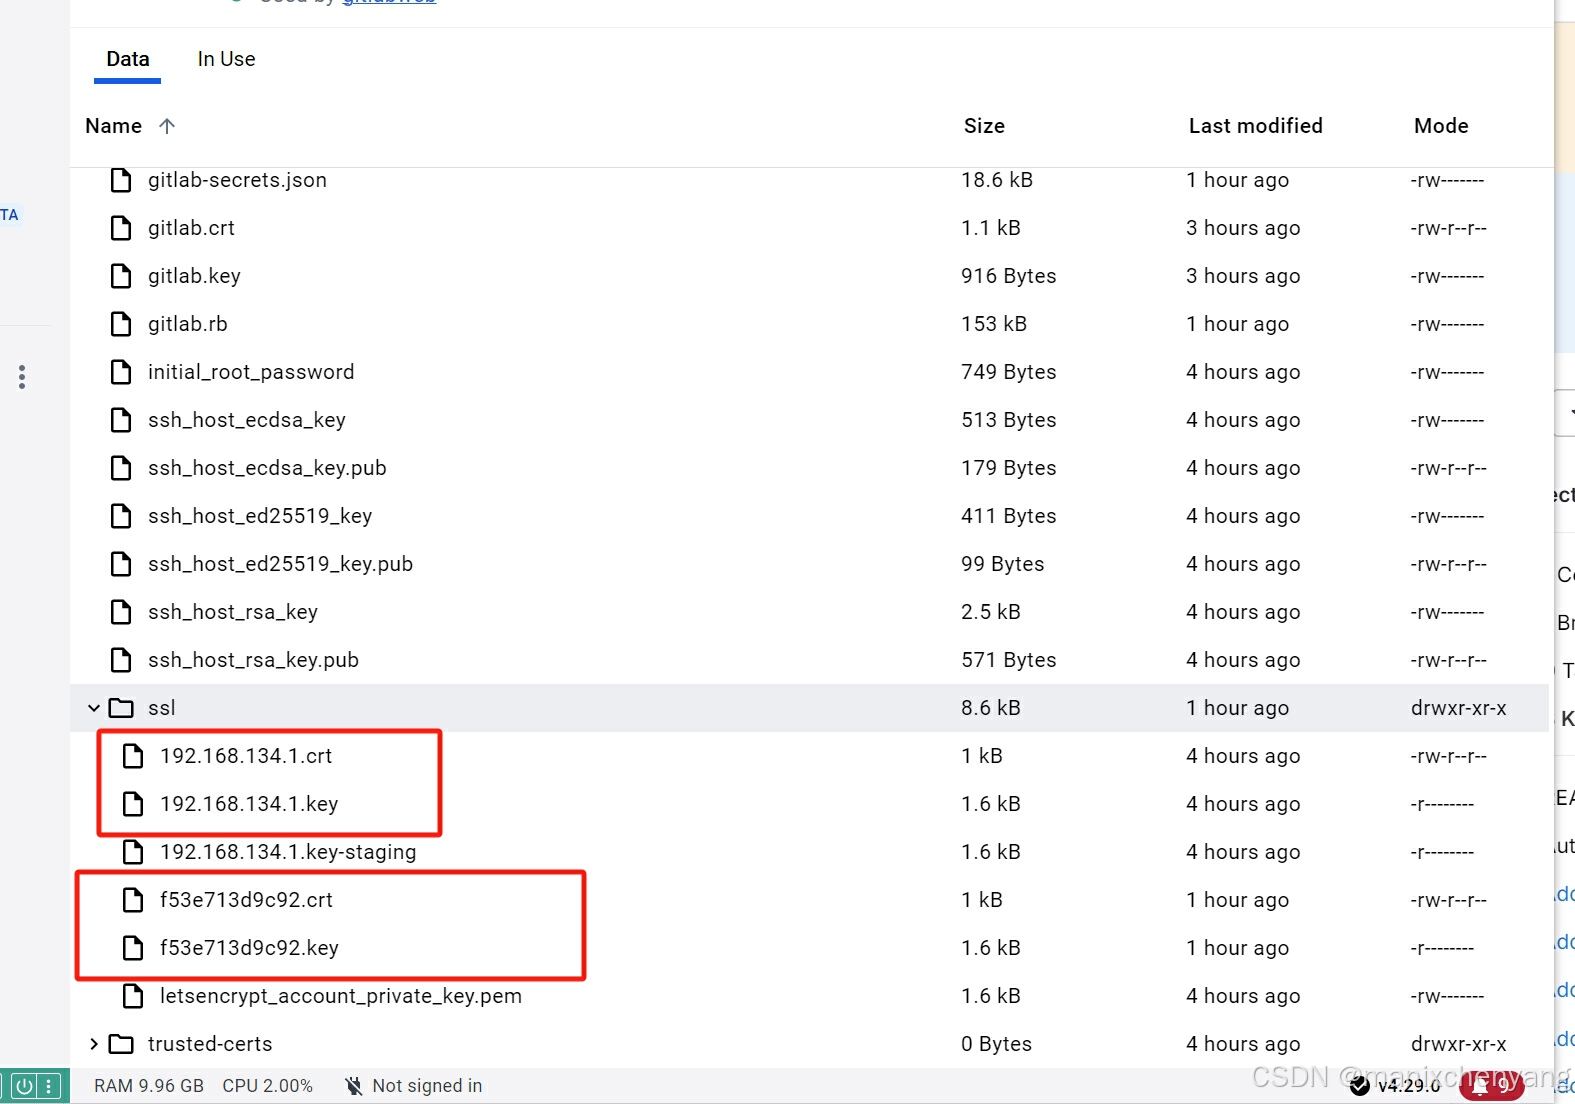Click file icon of ssh_host_rsa_key.pub
The image size is (1575, 1104).
[121, 660]
